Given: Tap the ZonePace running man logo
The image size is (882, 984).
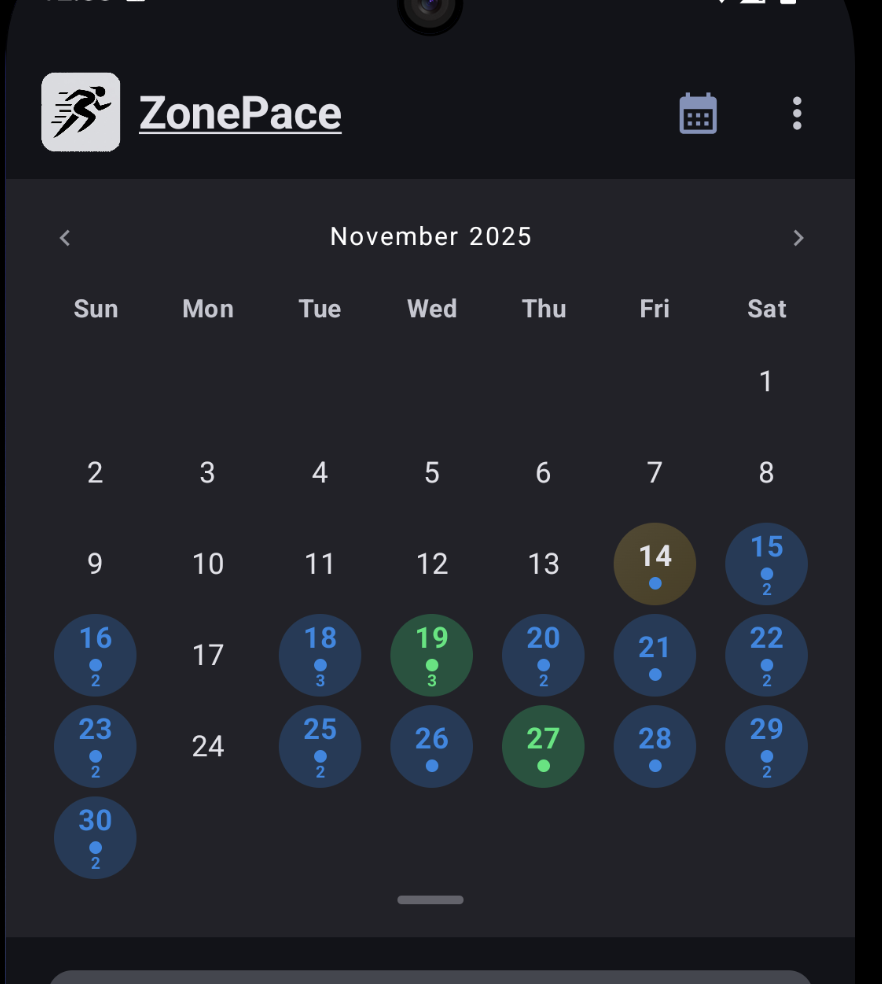Looking at the screenshot, I should (81, 112).
